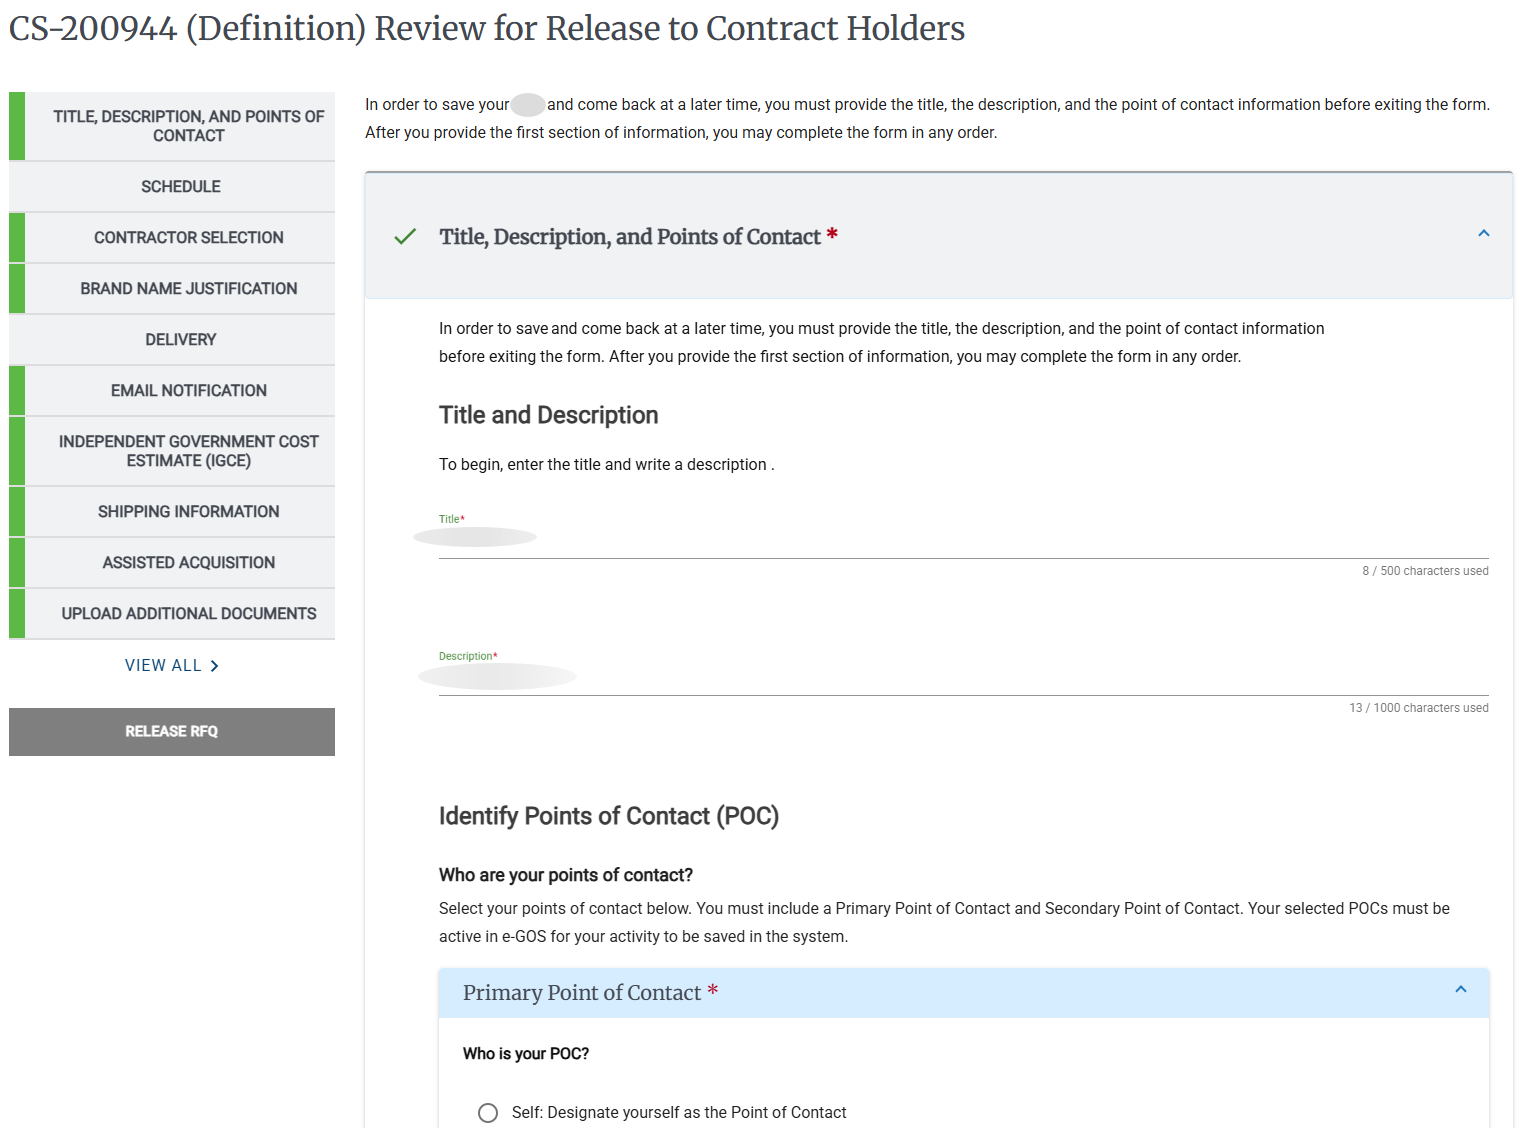Expand the VIEW ALL navigation list
The height and width of the screenshot is (1128, 1530).
tap(172, 665)
